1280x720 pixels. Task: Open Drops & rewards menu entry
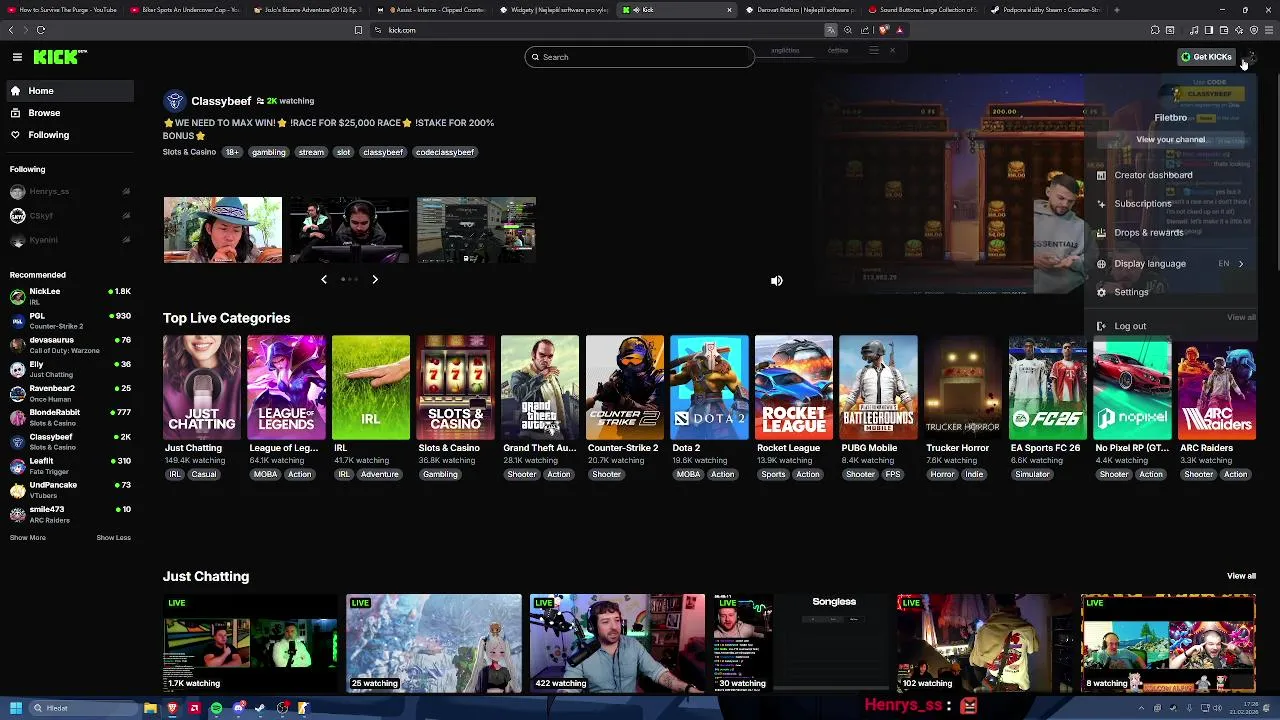(1170, 233)
